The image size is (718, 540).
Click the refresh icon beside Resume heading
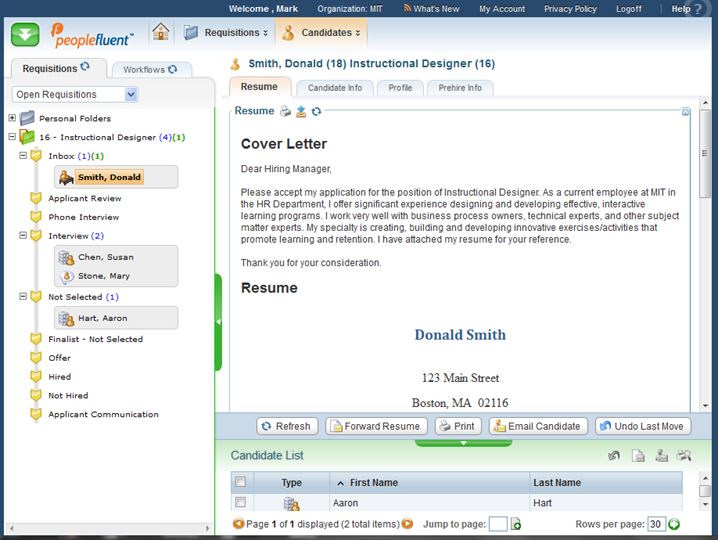(316, 111)
